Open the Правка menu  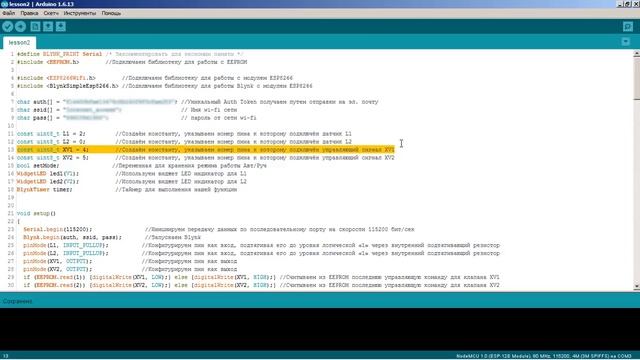(x=29, y=13)
